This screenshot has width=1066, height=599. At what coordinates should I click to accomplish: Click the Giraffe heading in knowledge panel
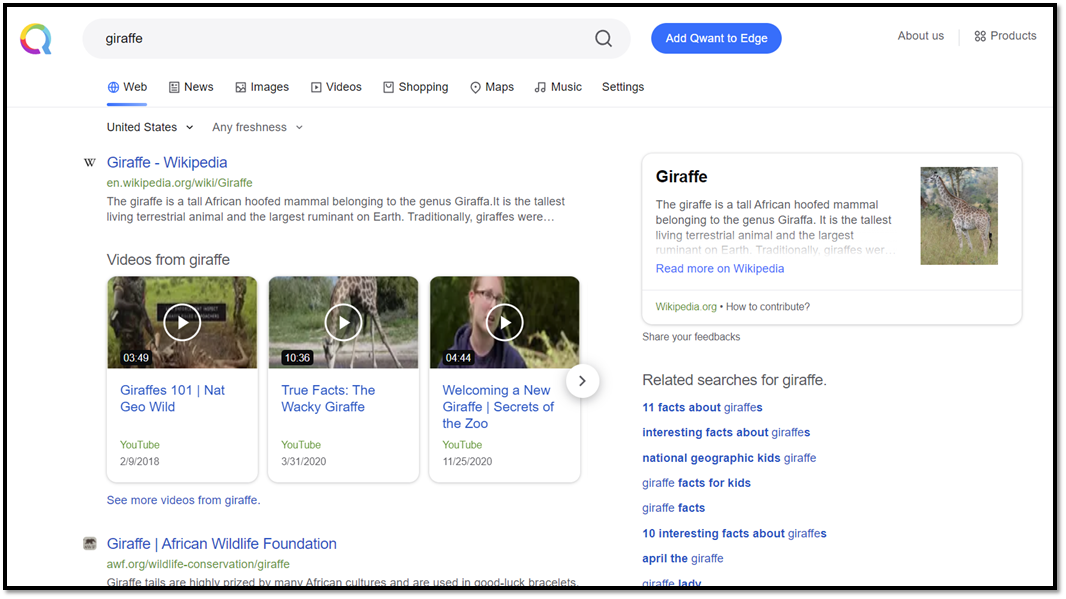point(681,177)
